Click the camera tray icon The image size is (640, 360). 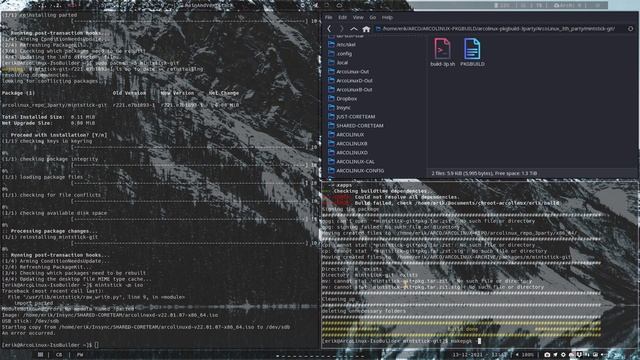click(547, 355)
